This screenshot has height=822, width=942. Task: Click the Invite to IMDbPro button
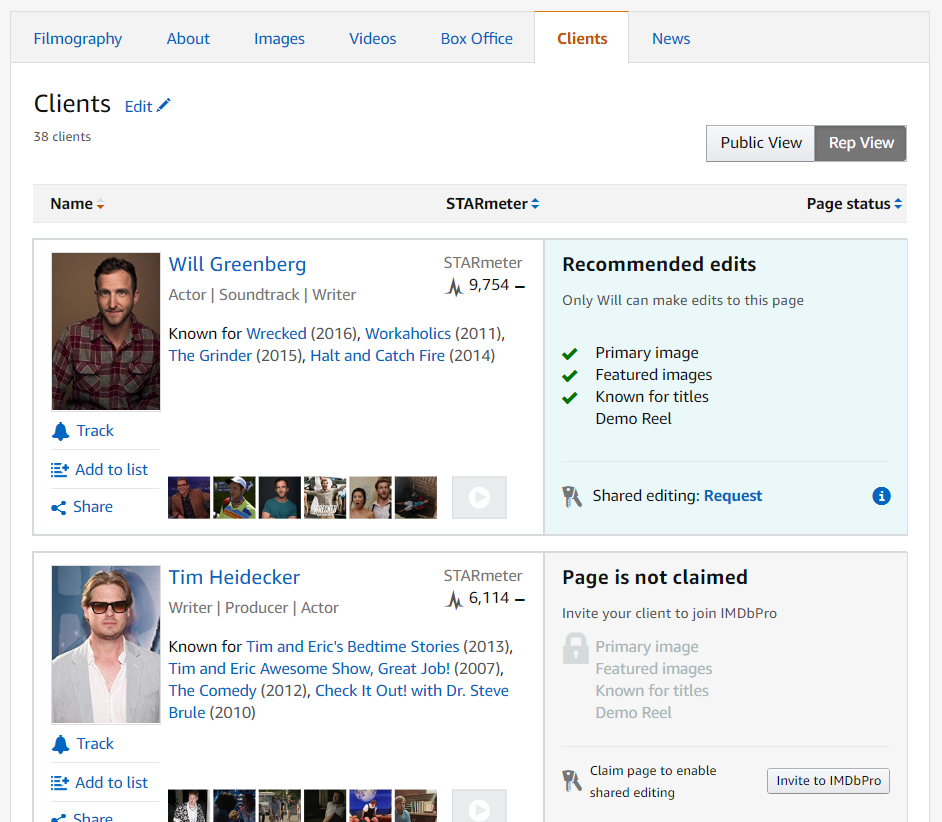(x=828, y=781)
